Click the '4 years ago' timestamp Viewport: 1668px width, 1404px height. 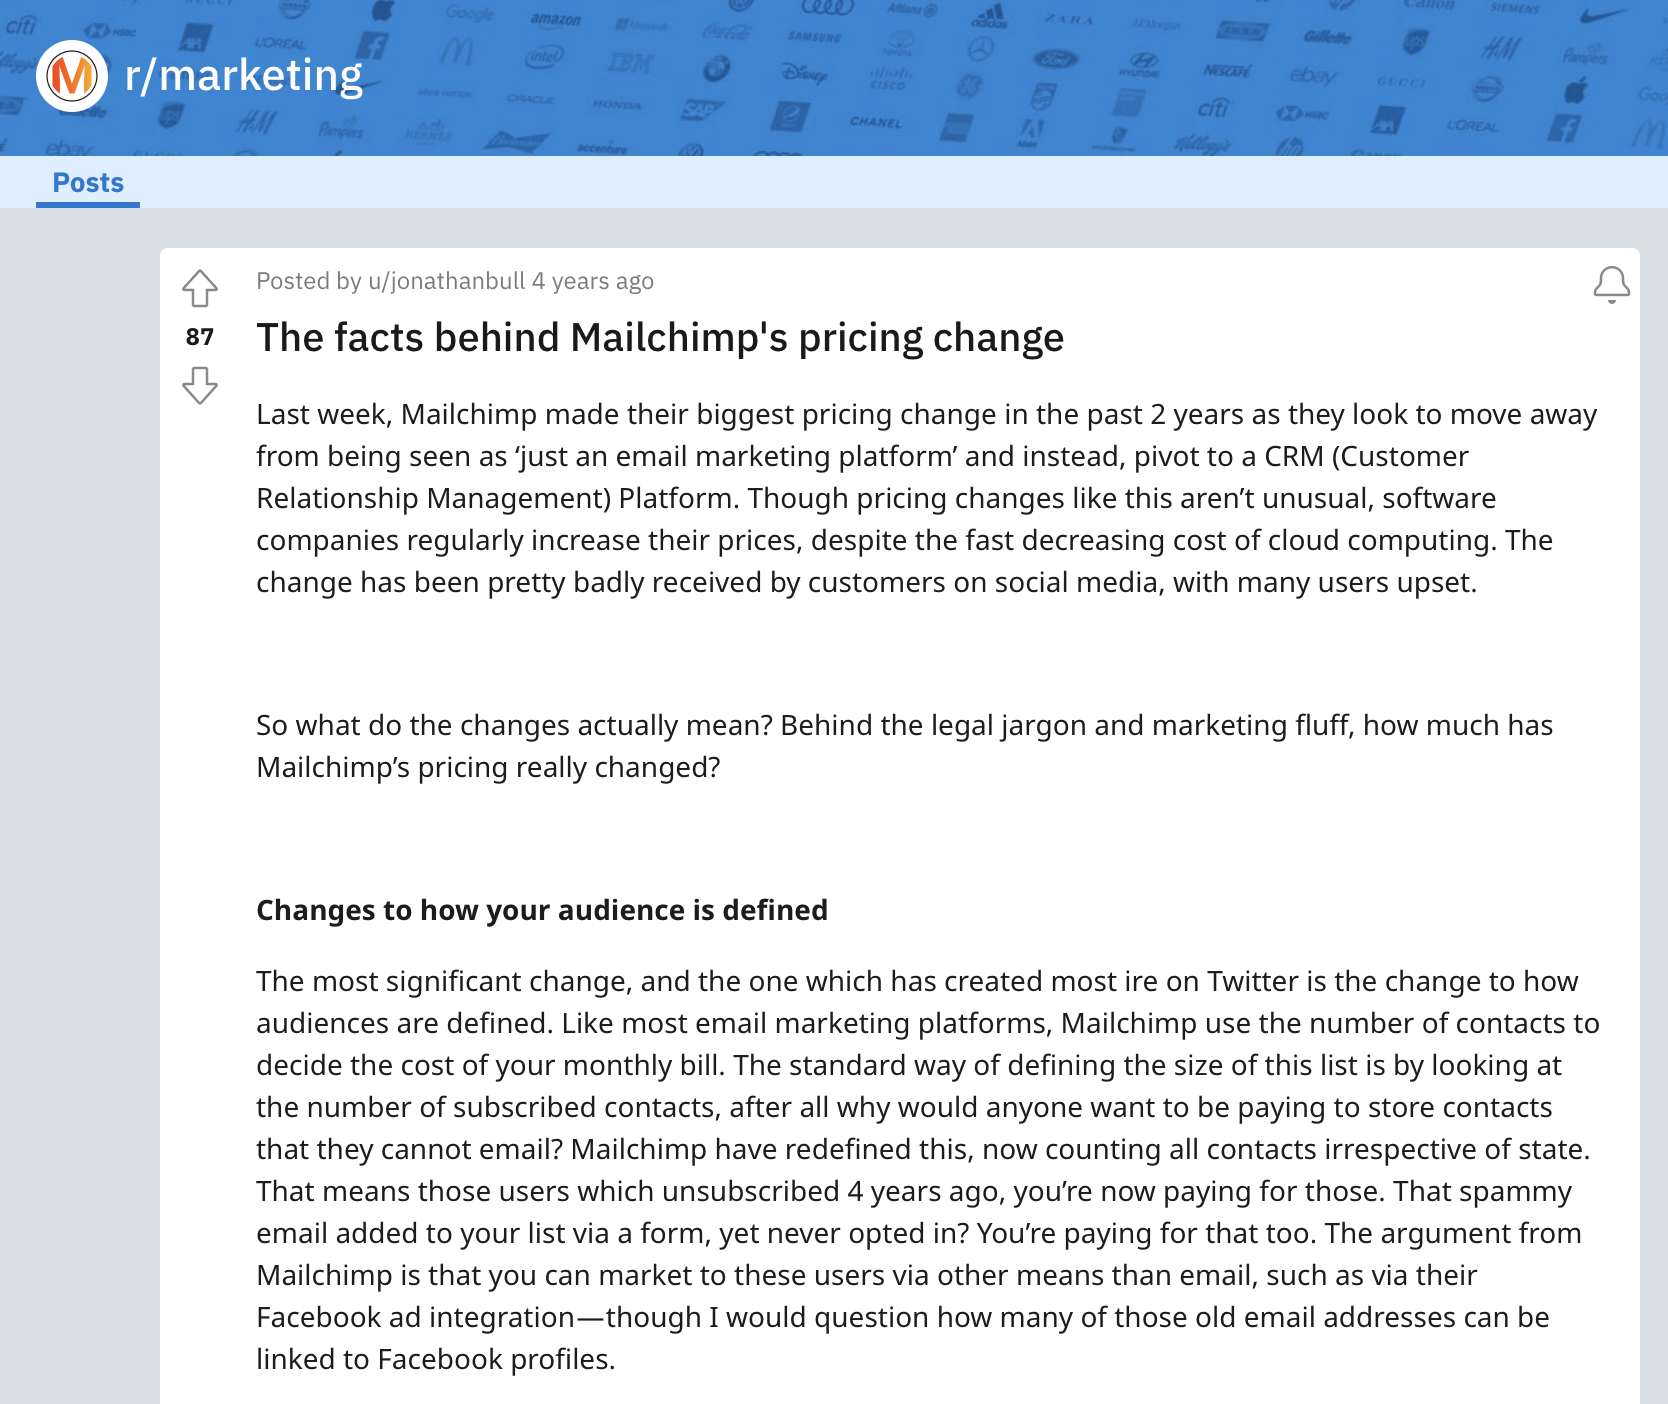tap(590, 281)
